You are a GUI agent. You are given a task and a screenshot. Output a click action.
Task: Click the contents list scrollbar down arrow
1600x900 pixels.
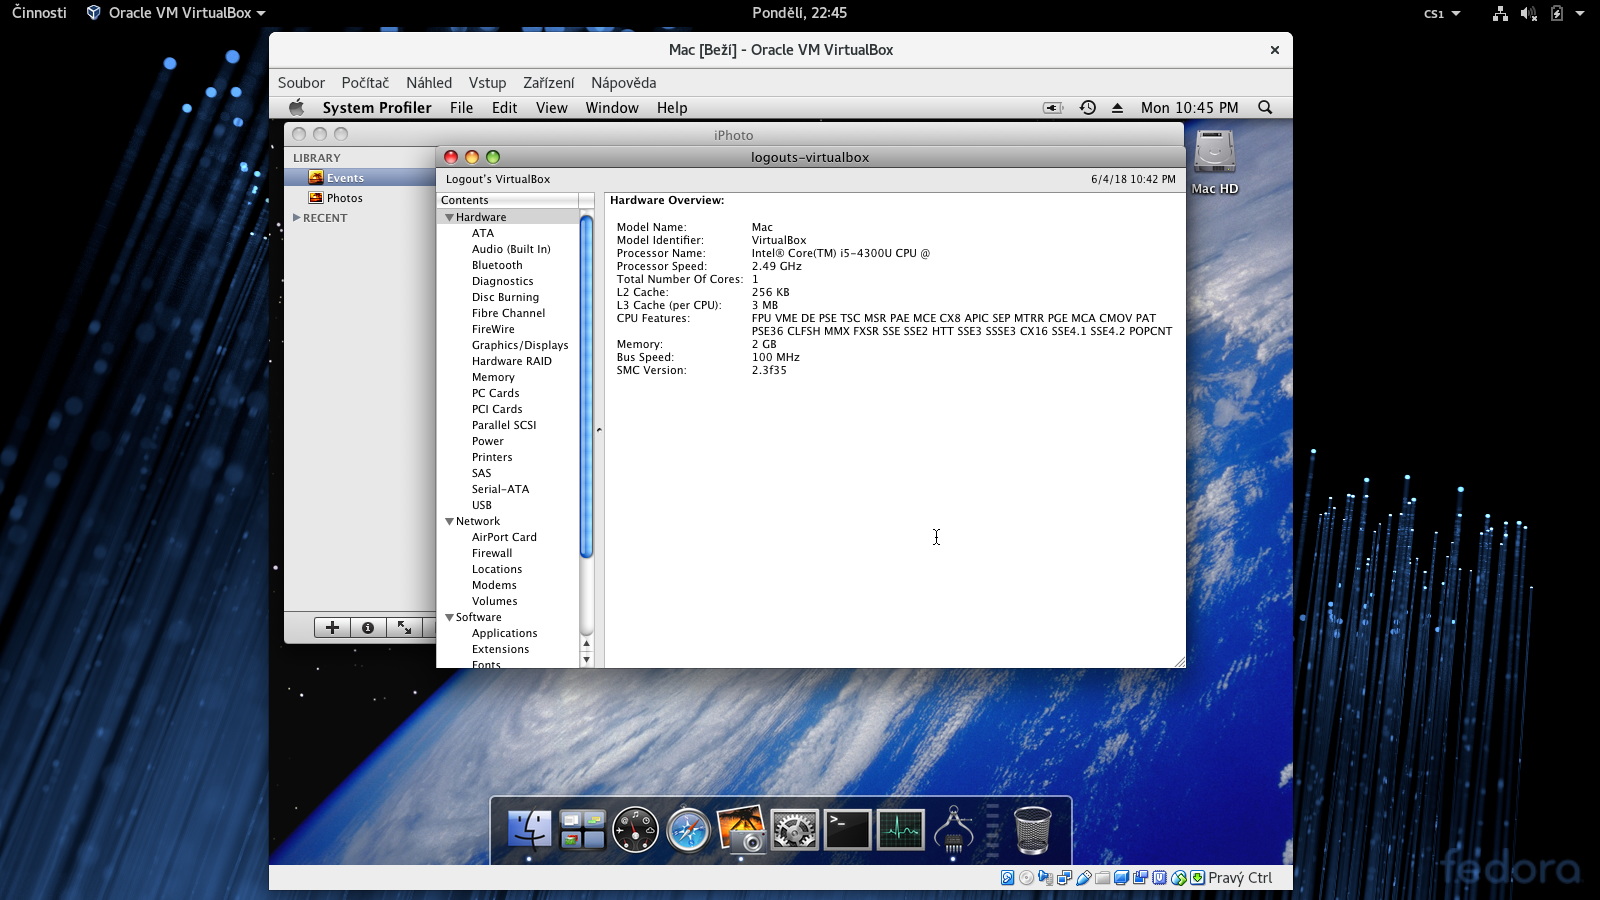click(x=587, y=660)
